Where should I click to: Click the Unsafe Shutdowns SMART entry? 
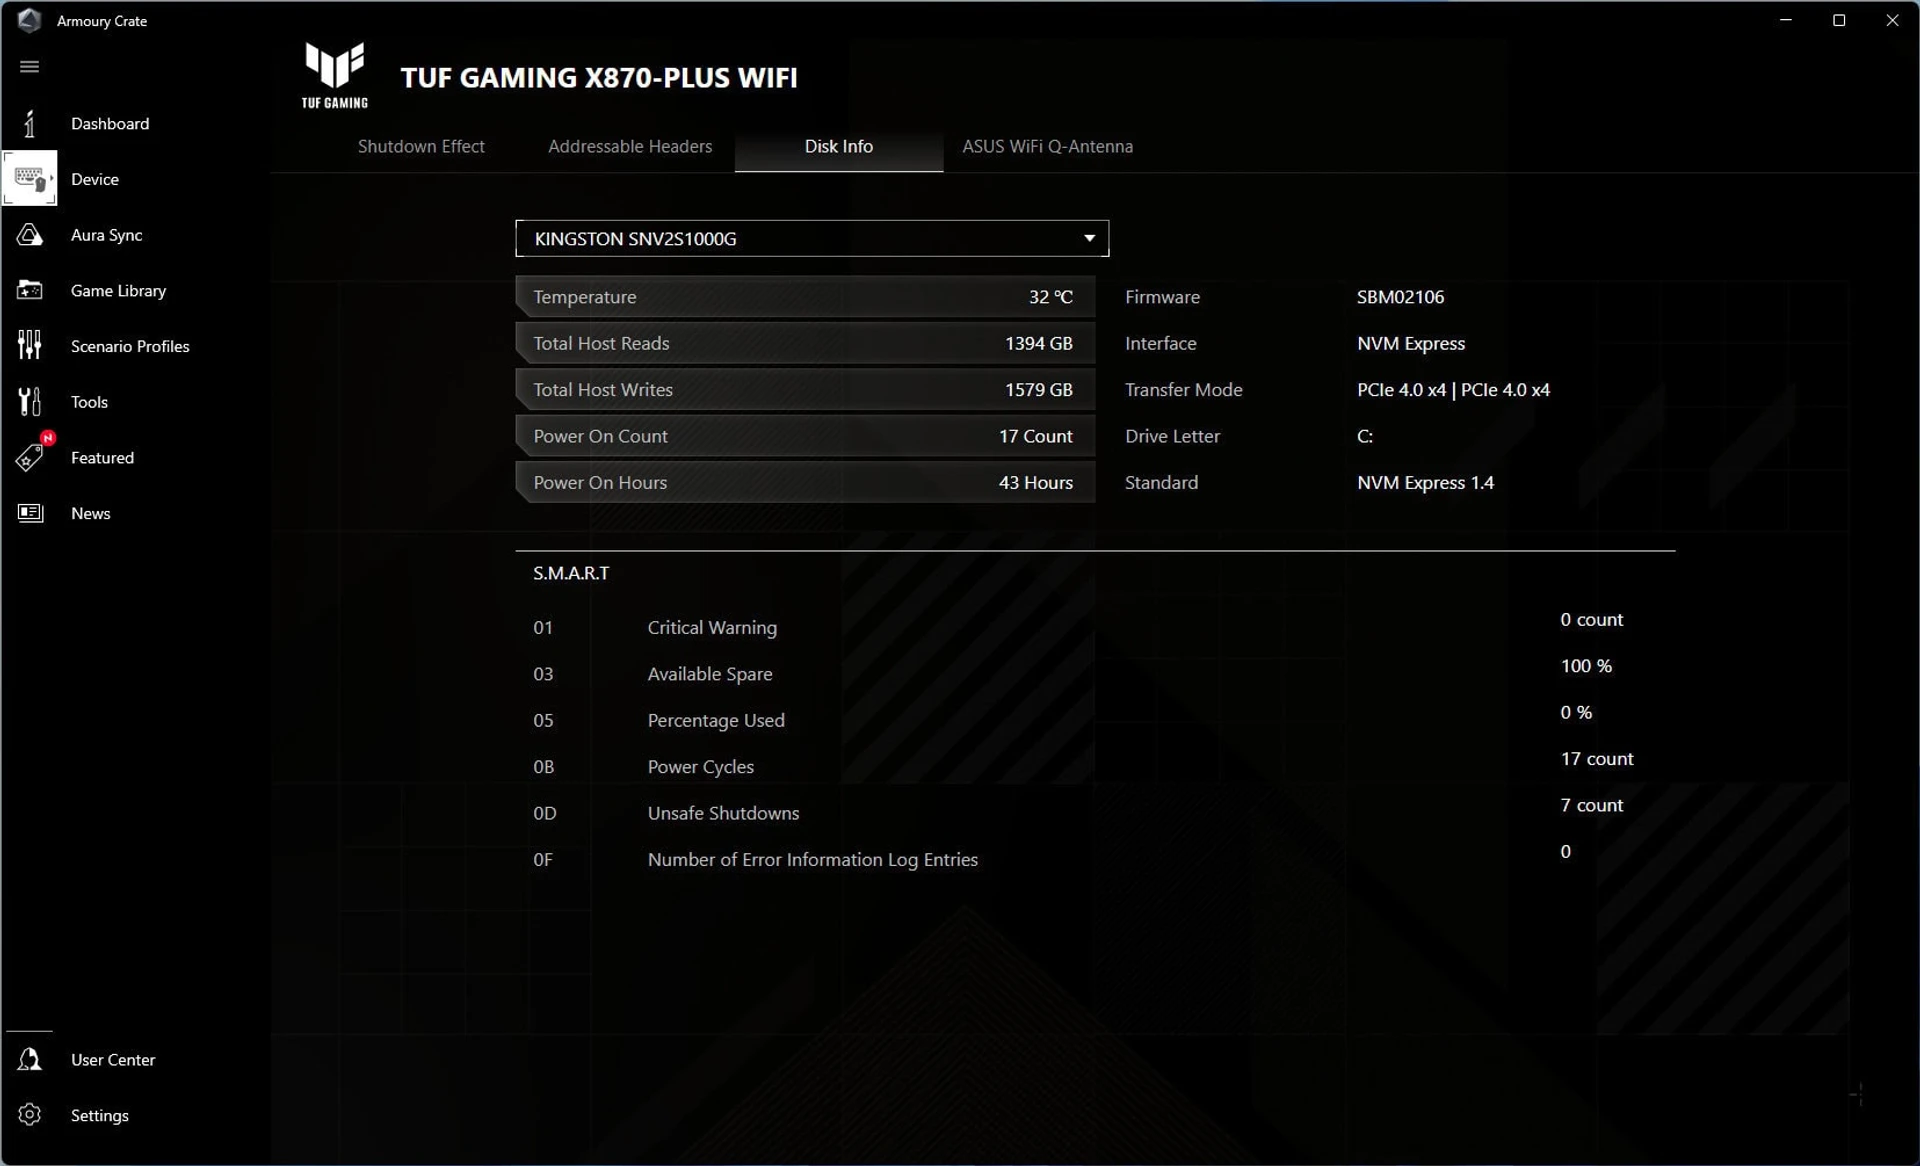click(x=723, y=813)
